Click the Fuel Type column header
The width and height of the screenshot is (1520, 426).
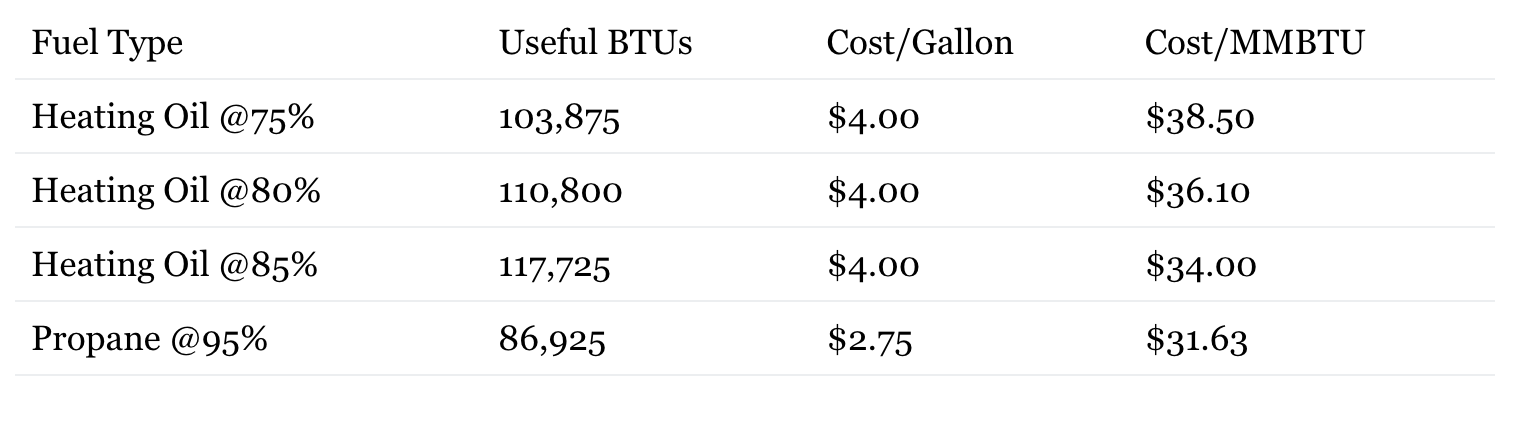tap(107, 43)
